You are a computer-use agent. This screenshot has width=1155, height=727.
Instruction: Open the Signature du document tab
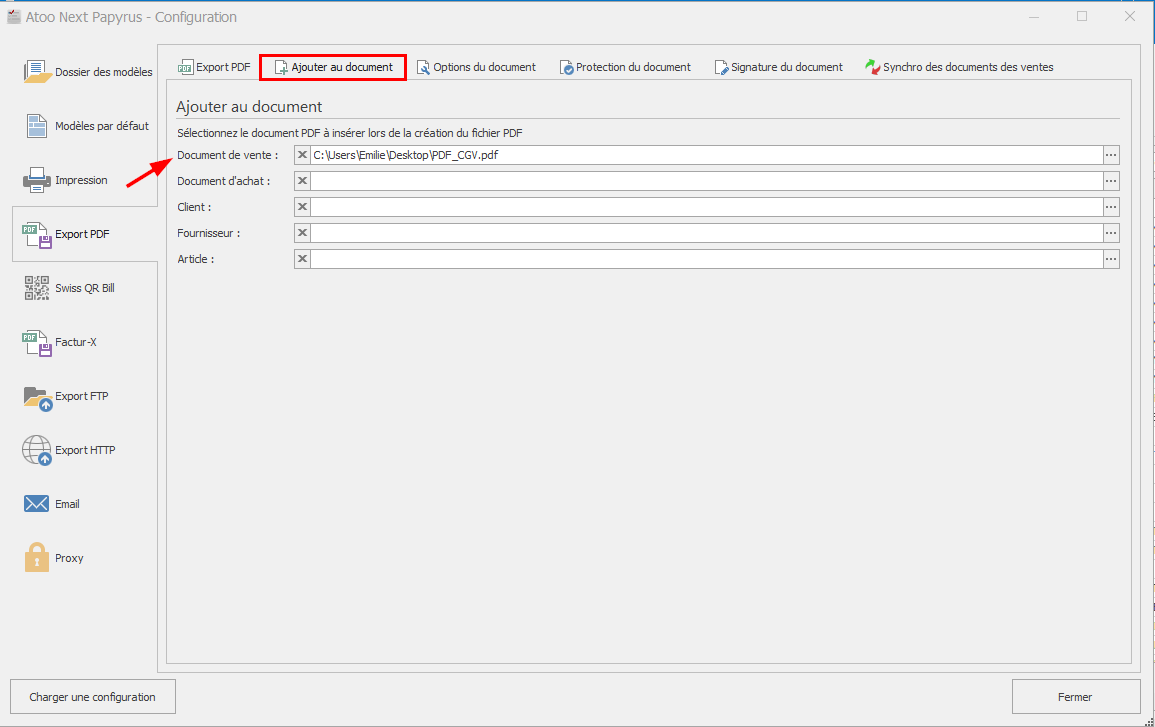(x=778, y=67)
